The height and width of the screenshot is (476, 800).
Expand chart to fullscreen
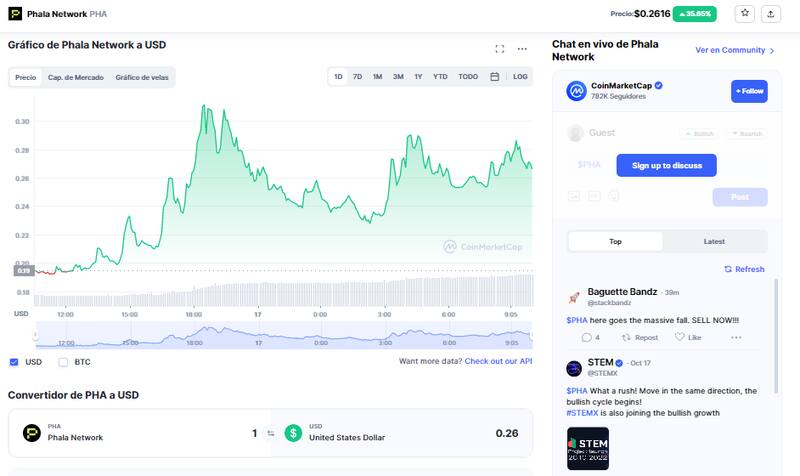click(500, 48)
